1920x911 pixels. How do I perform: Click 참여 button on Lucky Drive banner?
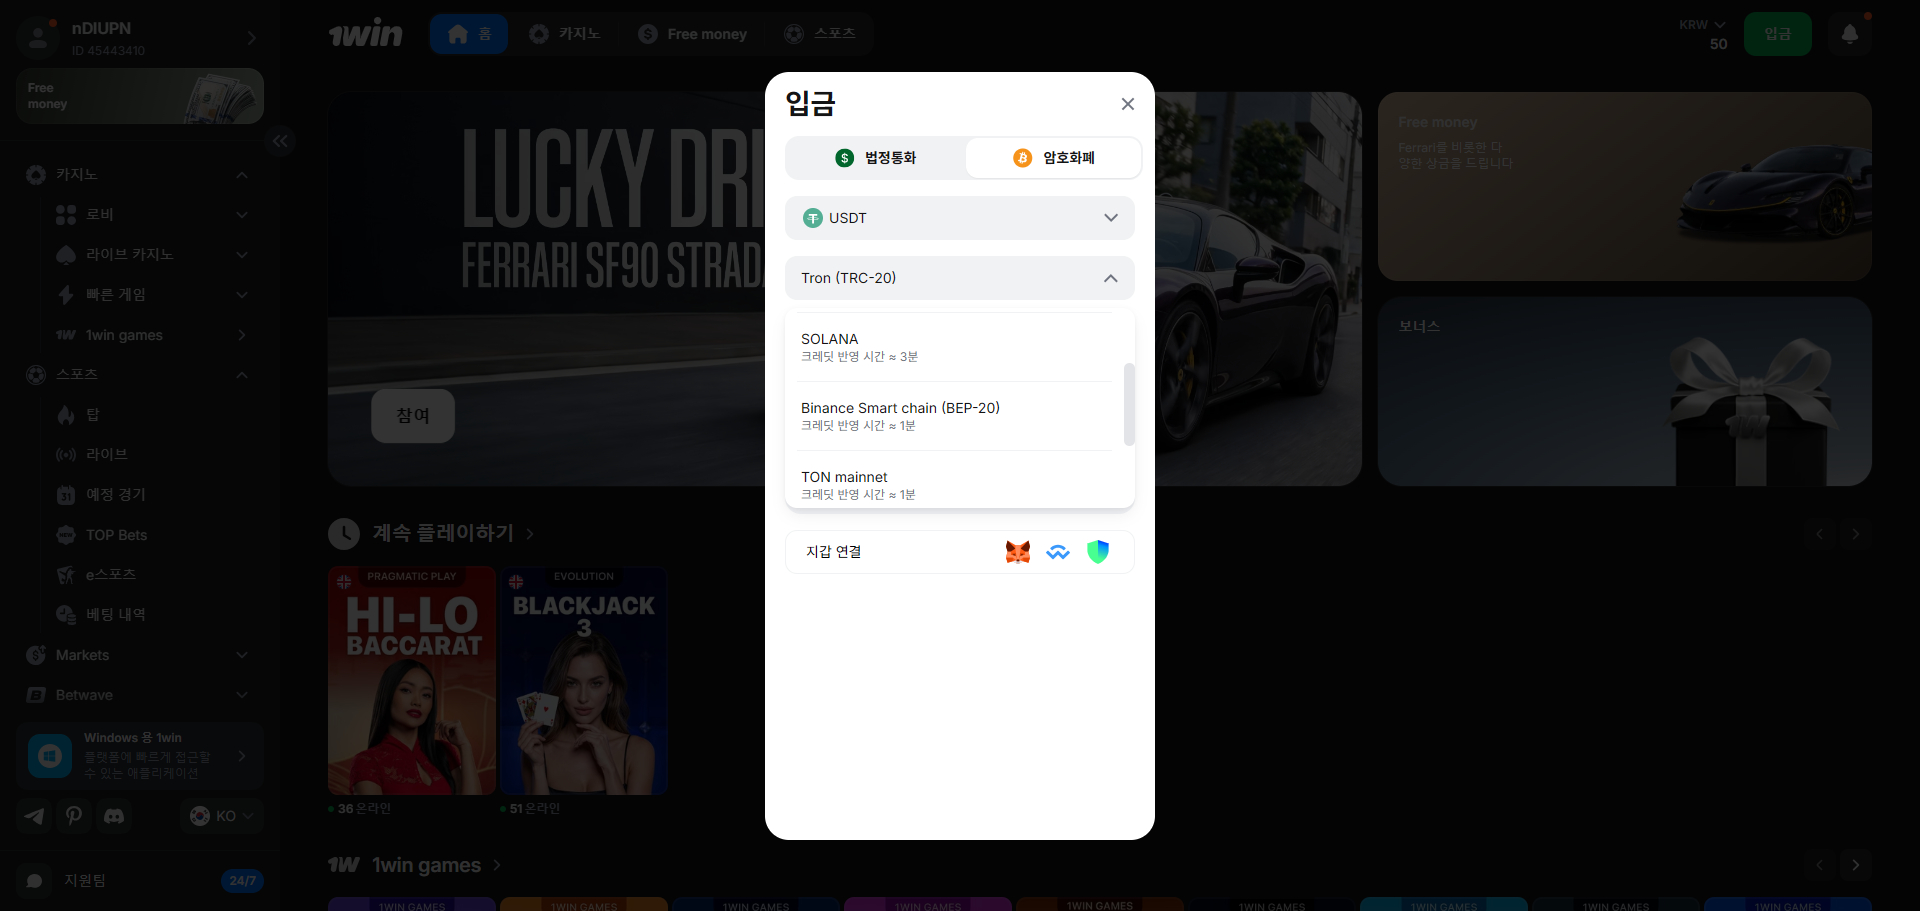[413, 416]
